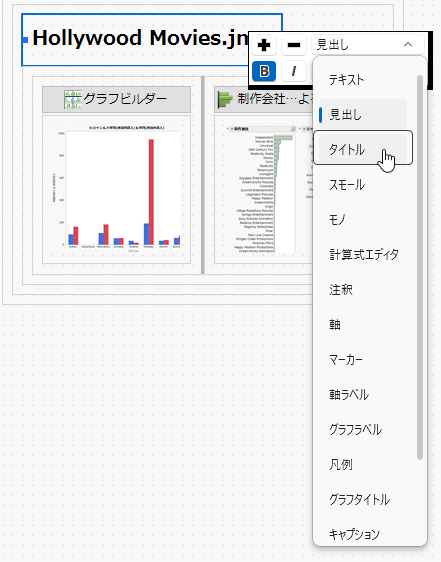
Task: Select the モノ style option
Action: pyautogui.click(x=363, y=220)
